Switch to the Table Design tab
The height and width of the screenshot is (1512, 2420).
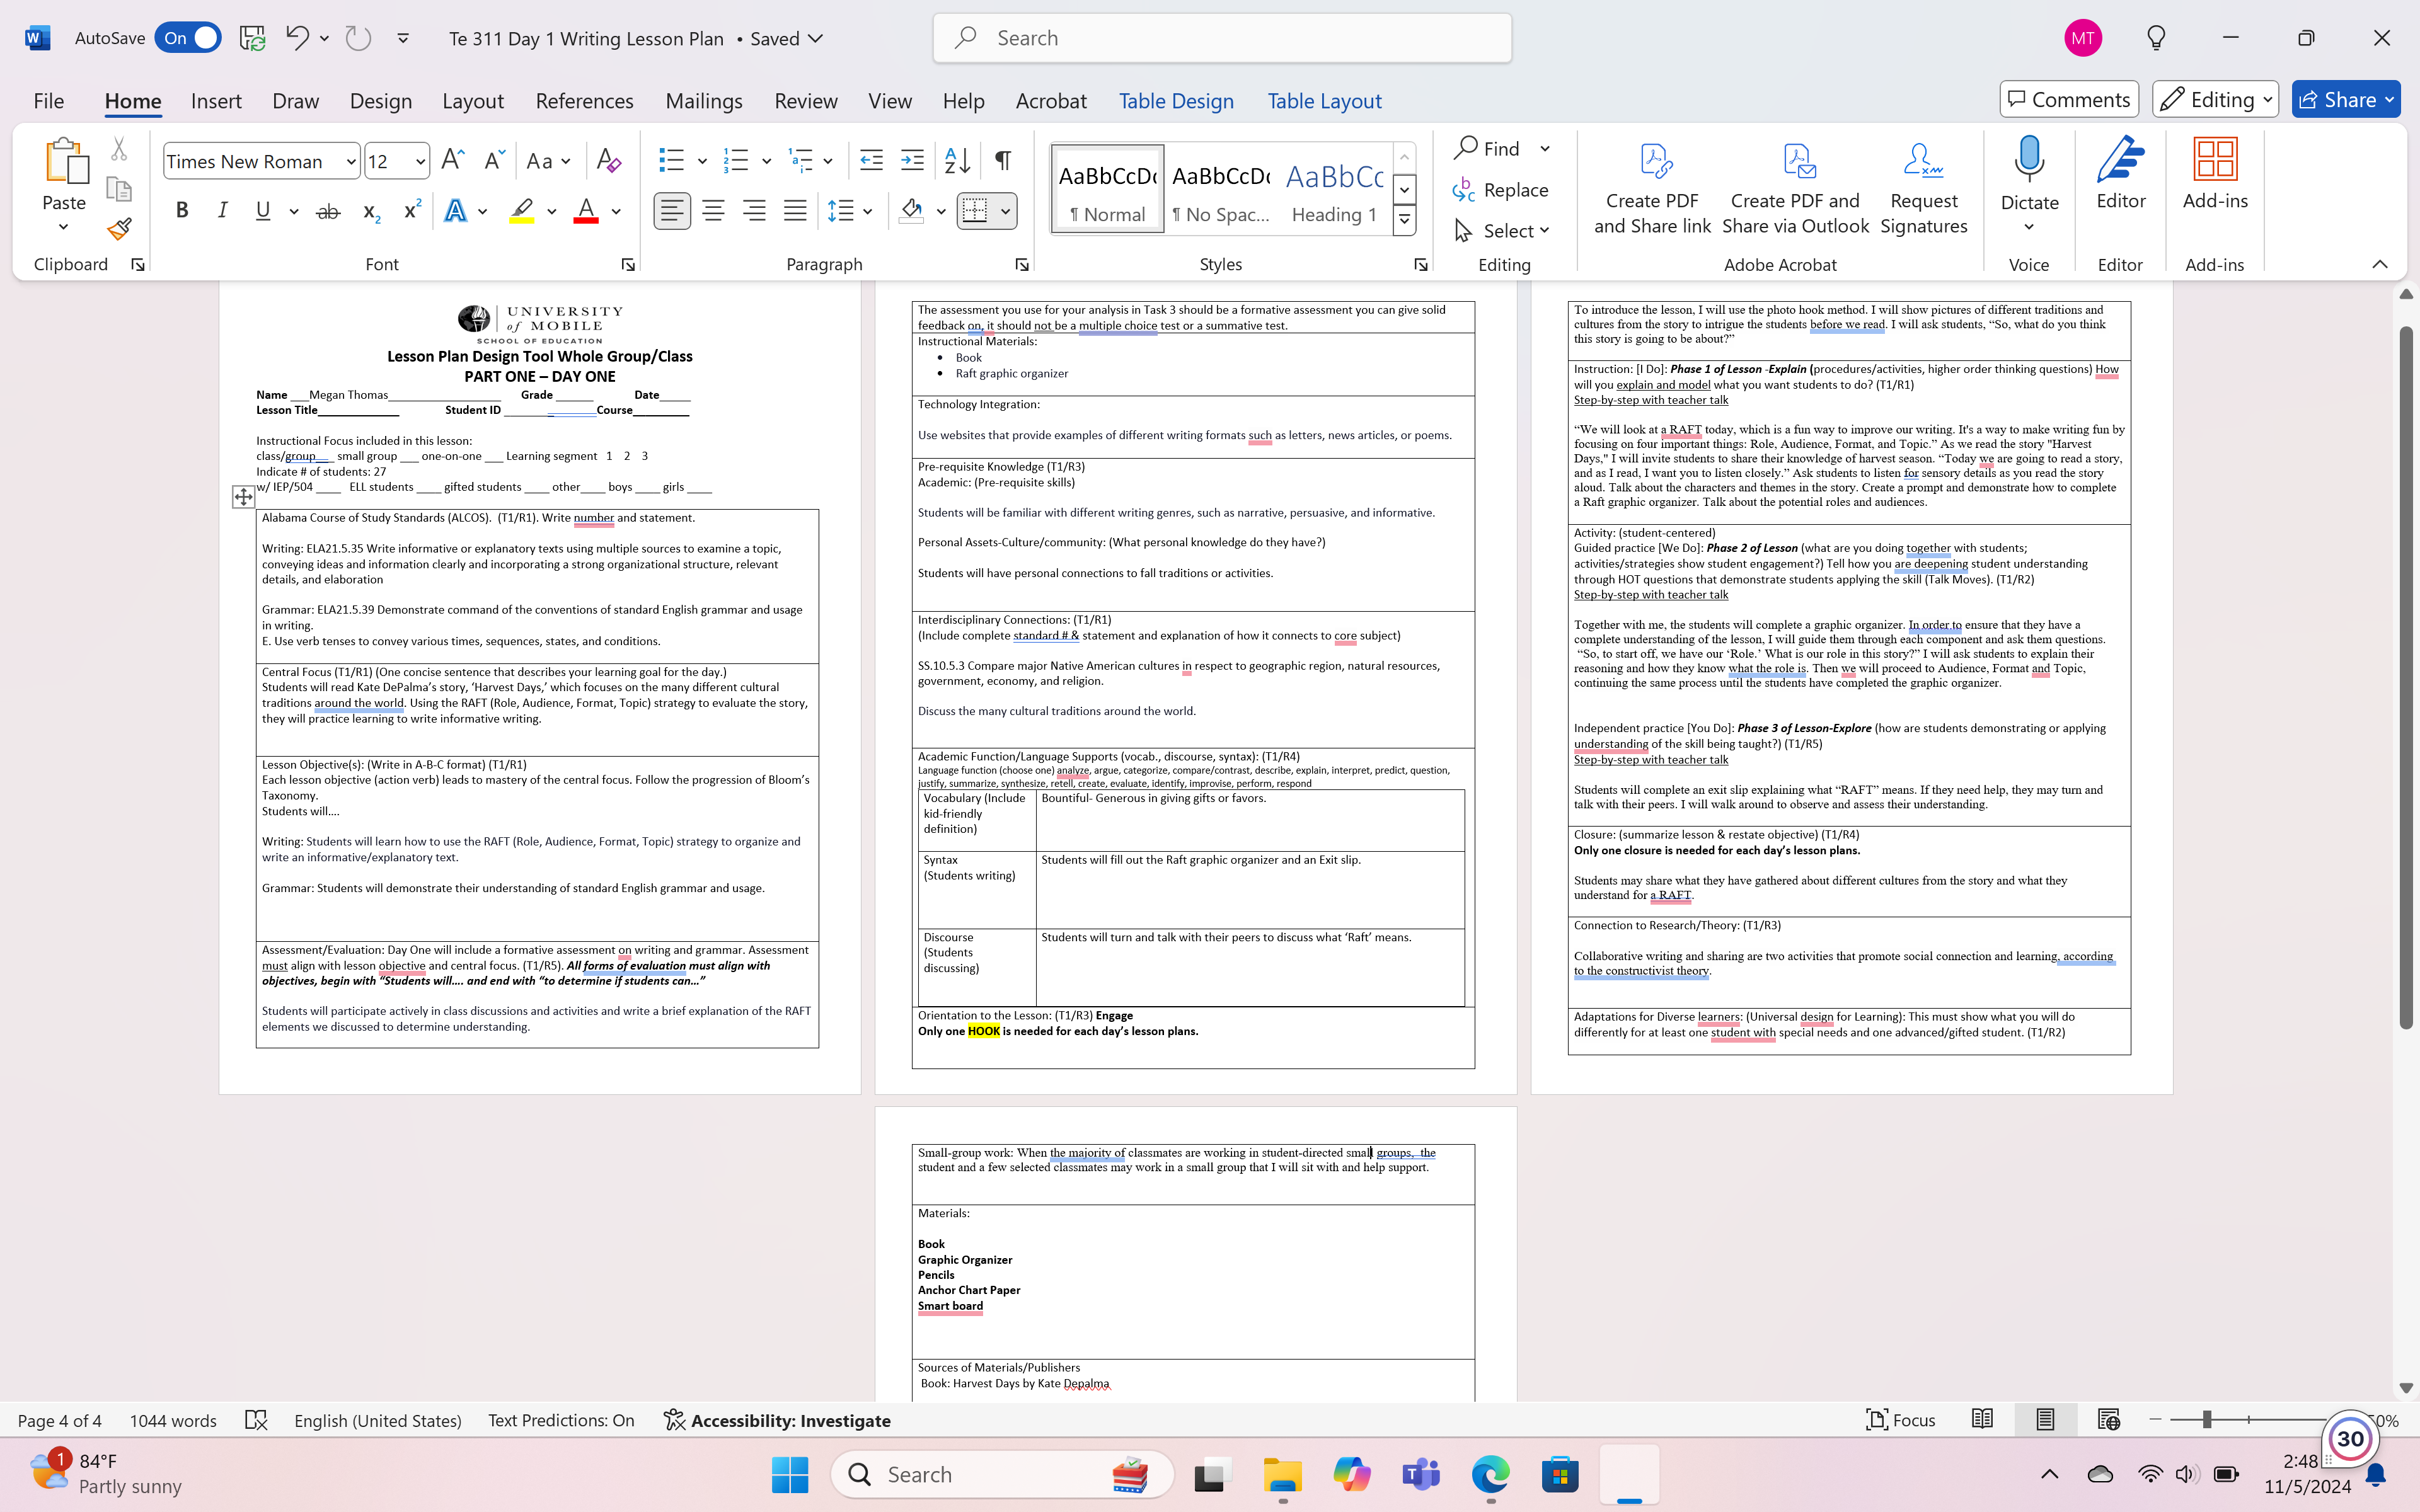coord(1176,100)
